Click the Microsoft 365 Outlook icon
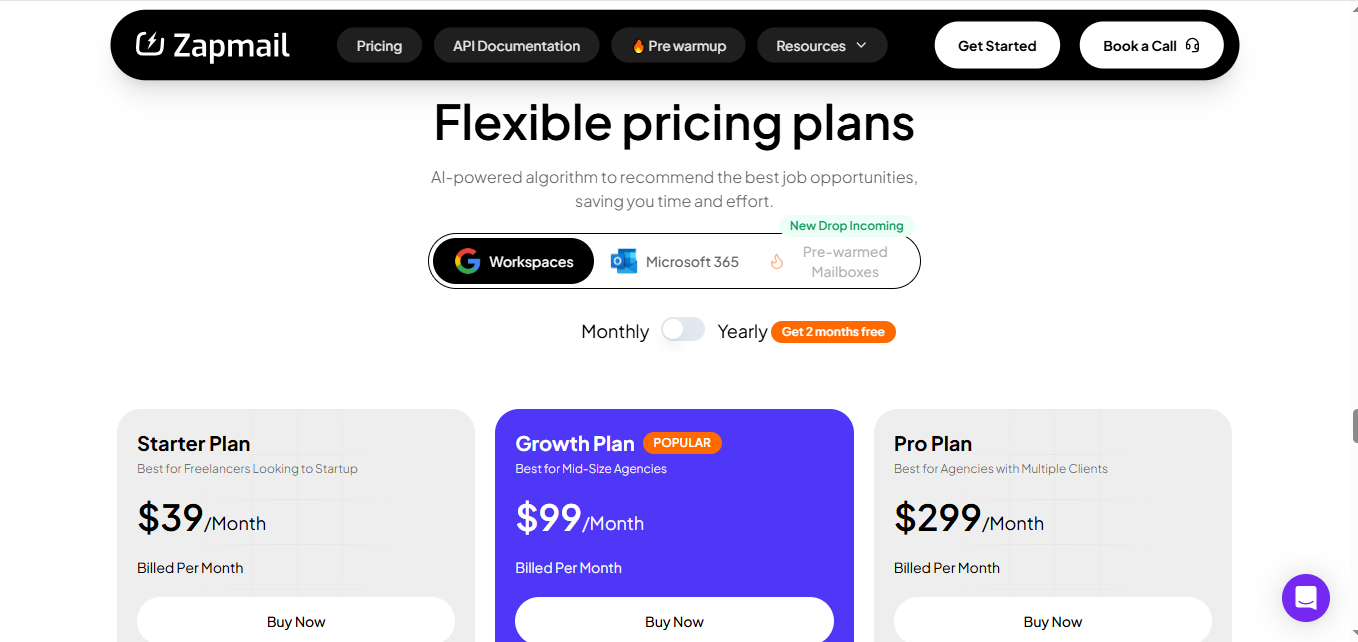This screenshot has height=642, width=1358. point(624,261)
